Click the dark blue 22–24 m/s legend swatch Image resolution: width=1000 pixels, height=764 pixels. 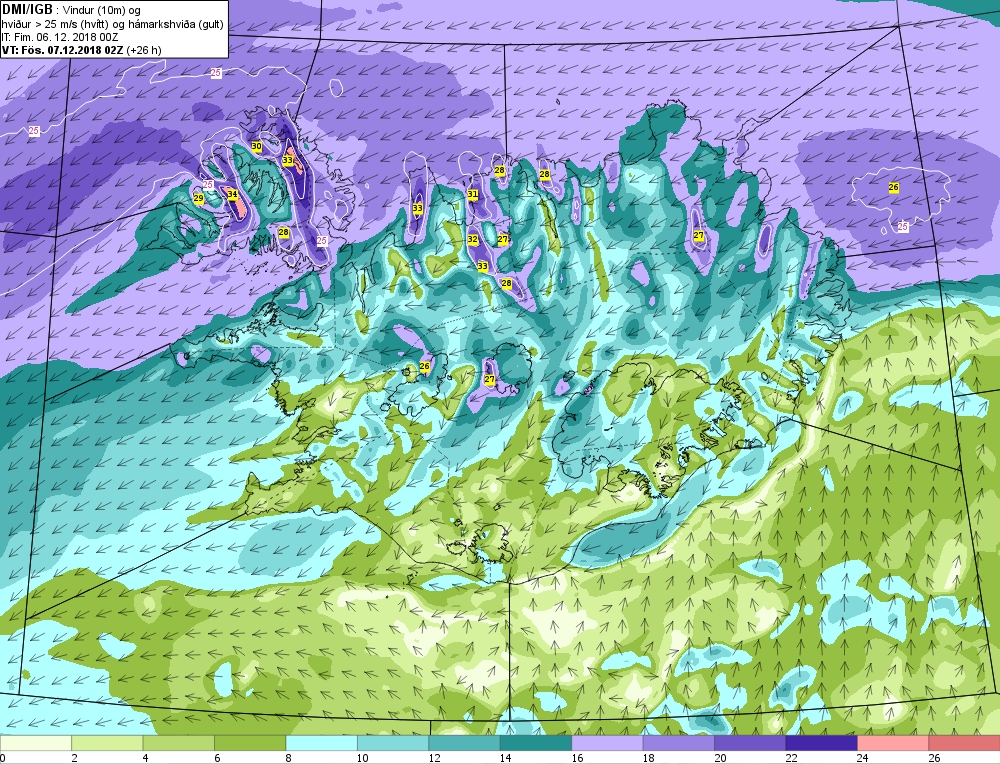821,743
